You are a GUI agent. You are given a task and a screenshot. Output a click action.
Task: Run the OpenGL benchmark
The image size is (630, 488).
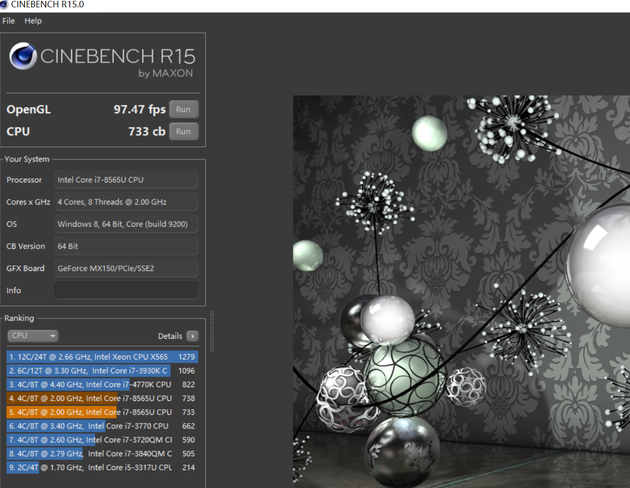(184, 109)
